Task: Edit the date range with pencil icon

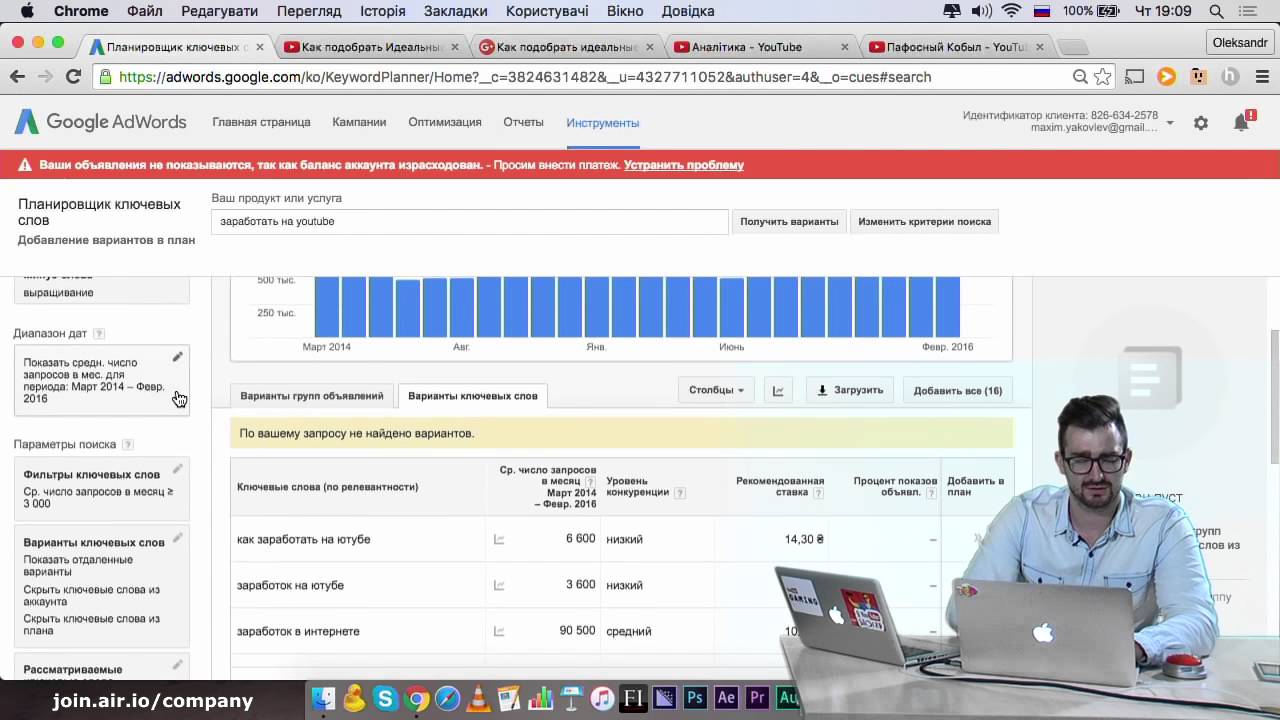Action: 177,357
